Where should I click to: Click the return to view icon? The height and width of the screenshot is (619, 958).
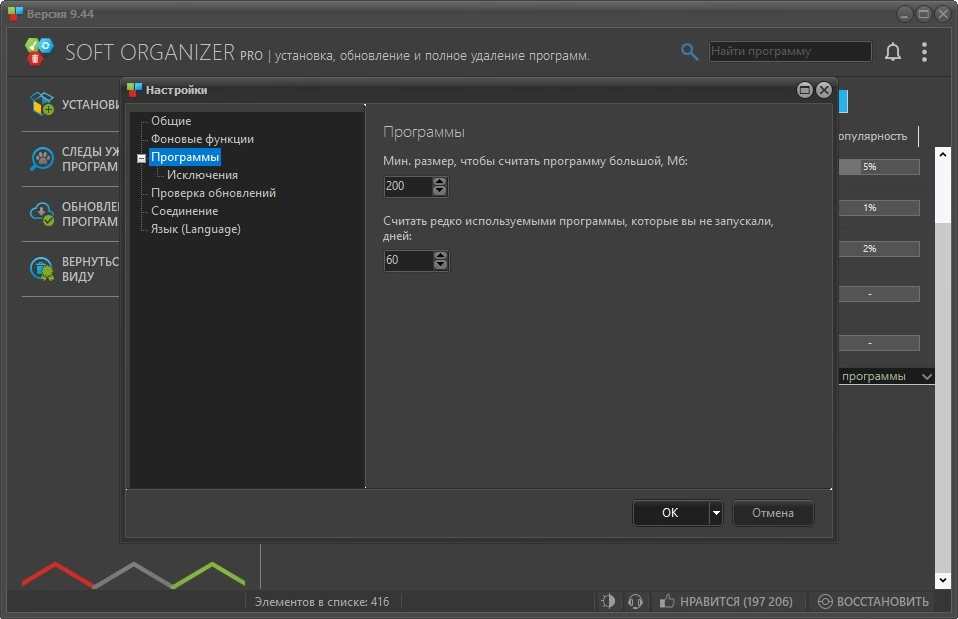[x=42, y=269]
